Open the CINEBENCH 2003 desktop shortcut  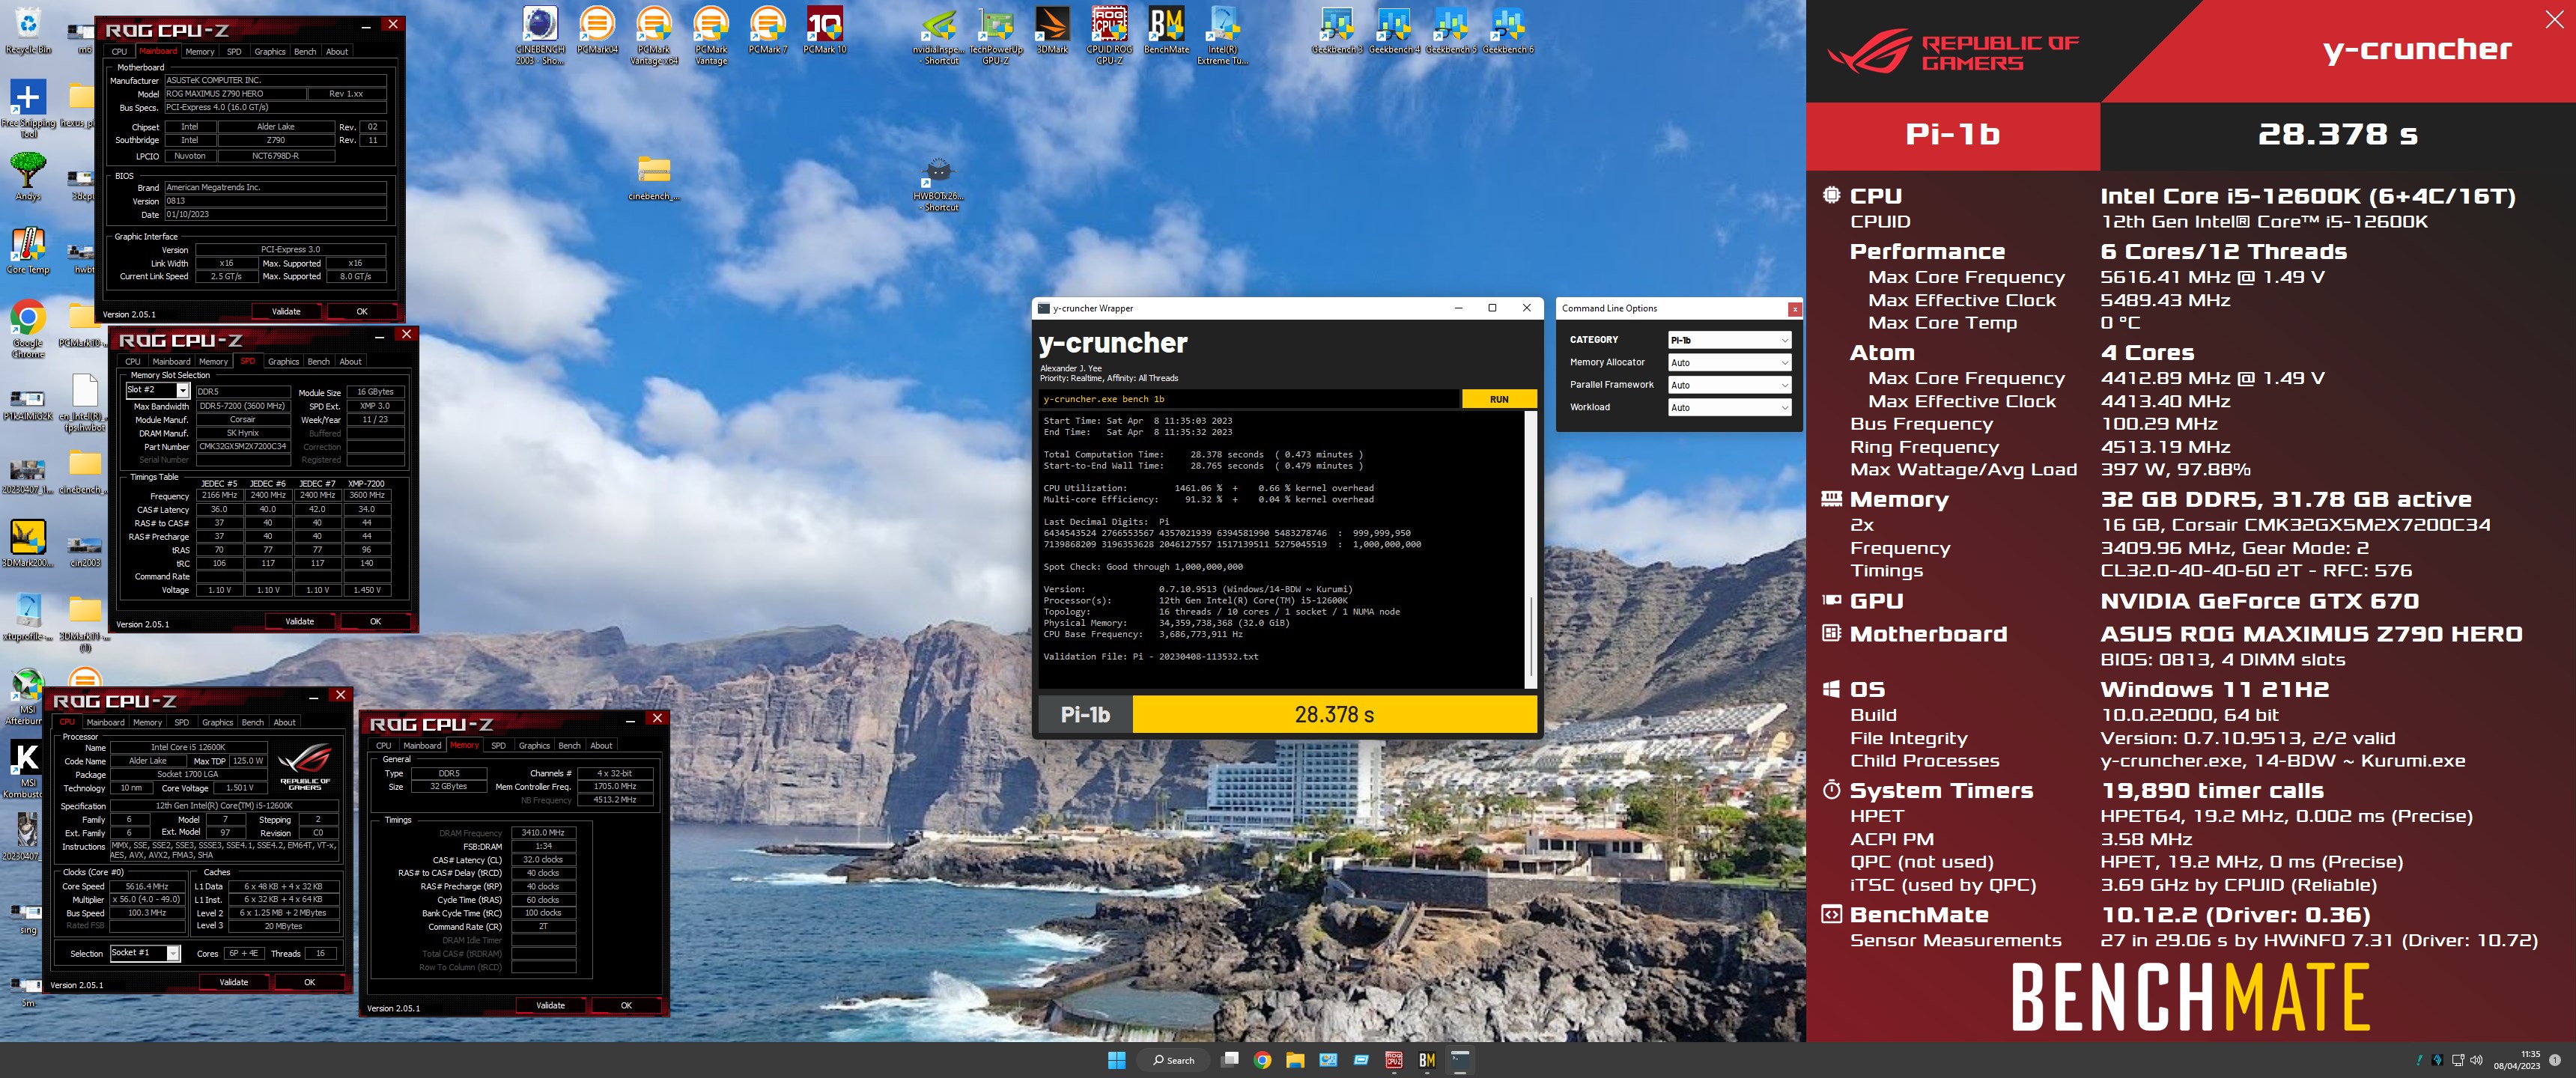coord(540,34)
